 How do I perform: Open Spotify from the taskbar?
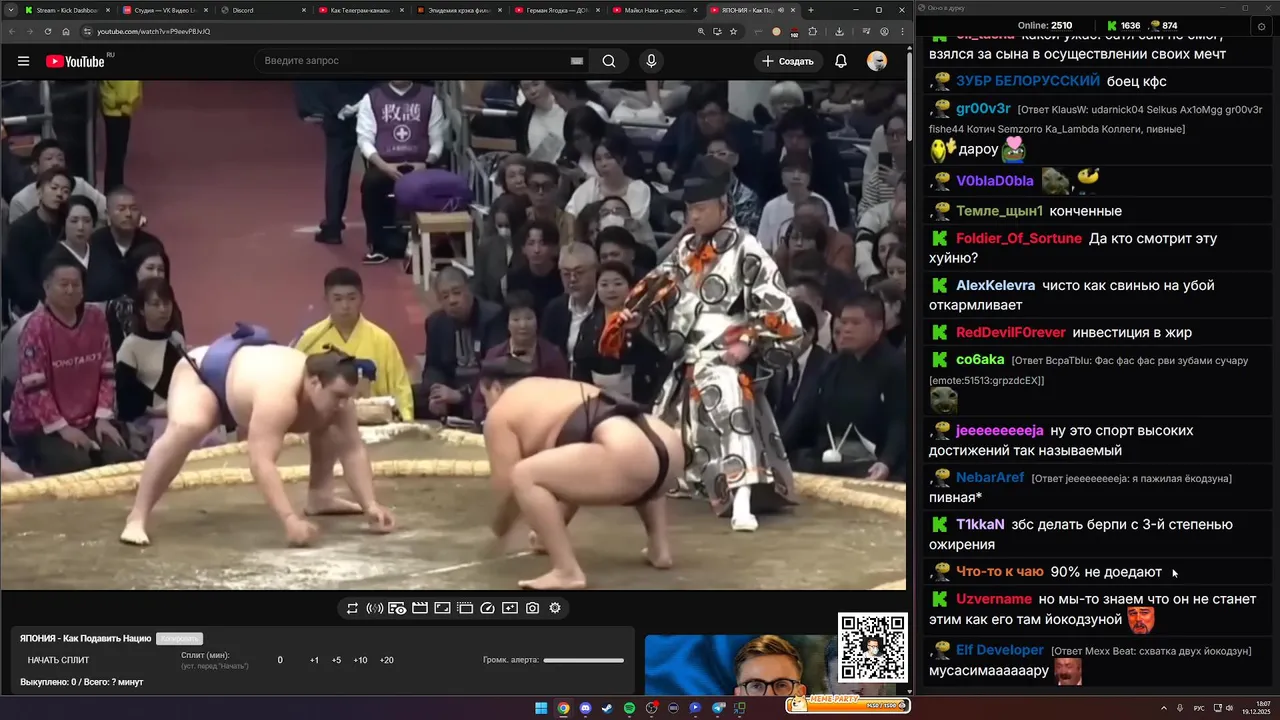coord(629,708)
